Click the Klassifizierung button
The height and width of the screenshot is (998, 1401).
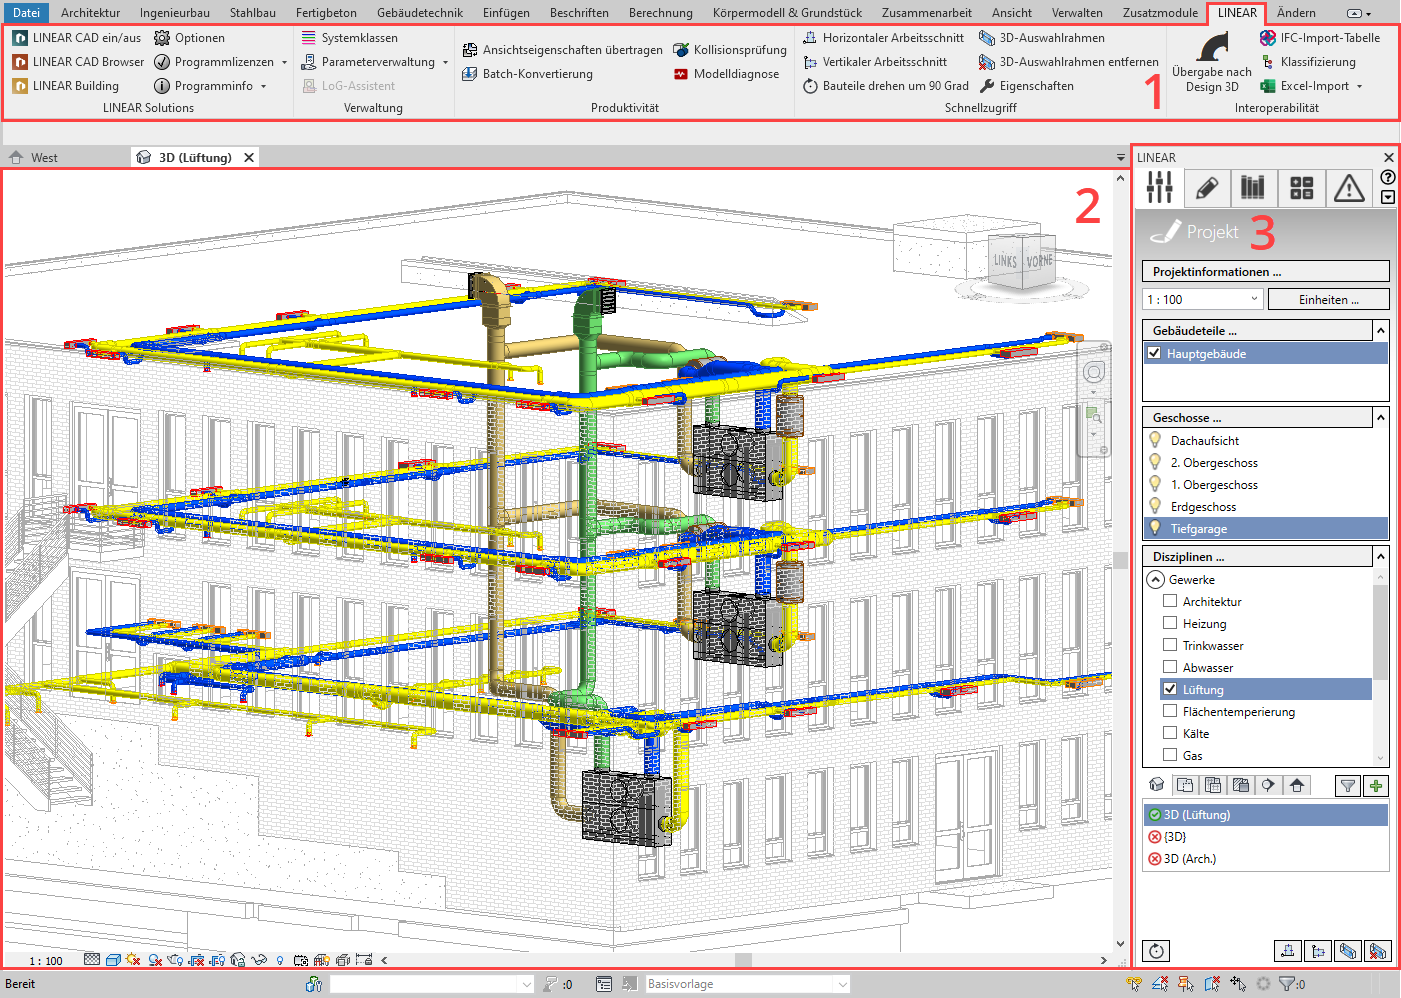1308,62
